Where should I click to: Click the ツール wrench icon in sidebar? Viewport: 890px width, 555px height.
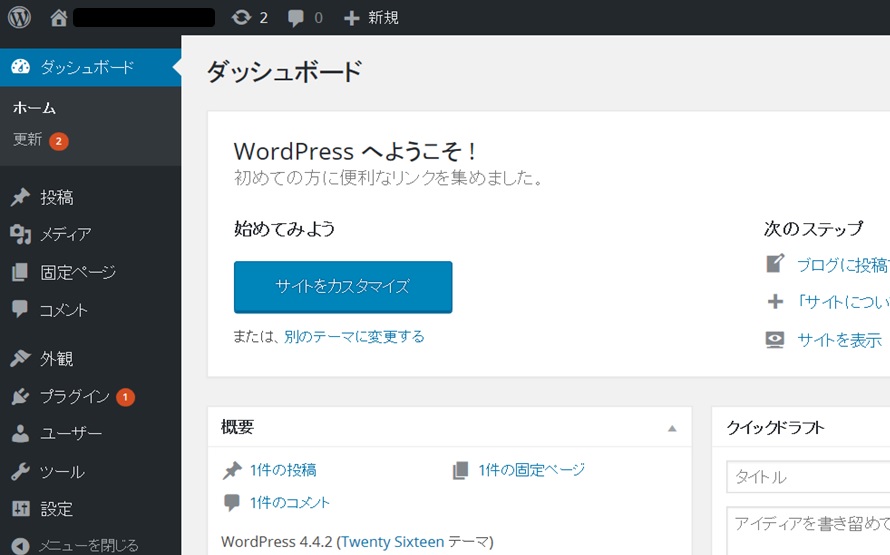(x=20, y=471)
